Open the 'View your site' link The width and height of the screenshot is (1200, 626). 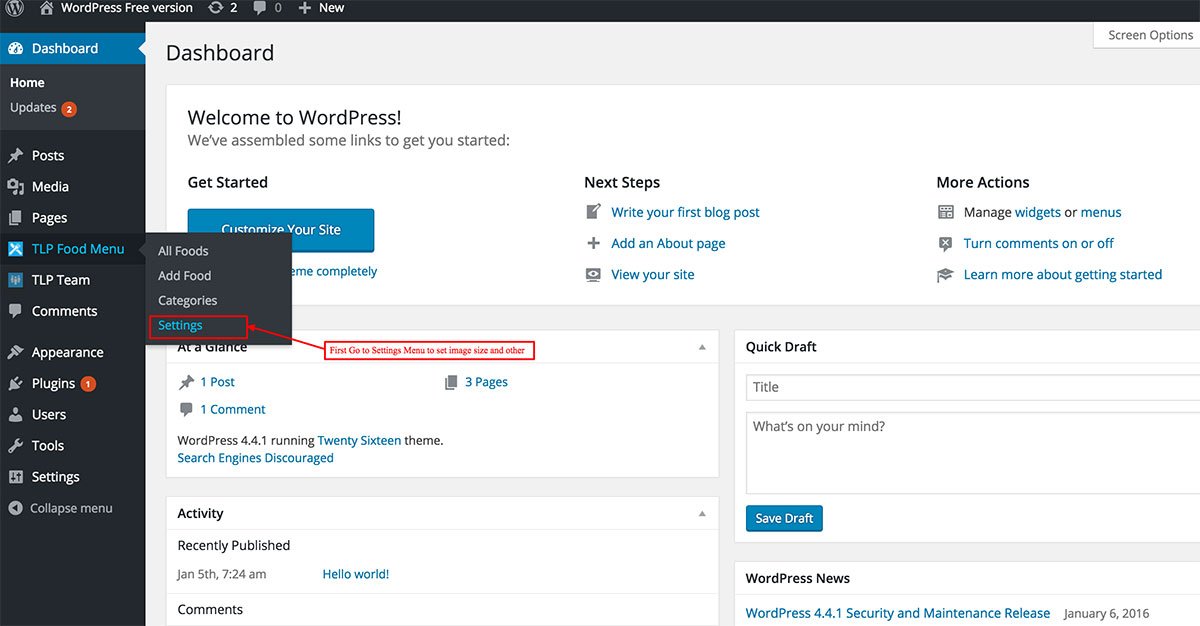[x=652, y=274]
